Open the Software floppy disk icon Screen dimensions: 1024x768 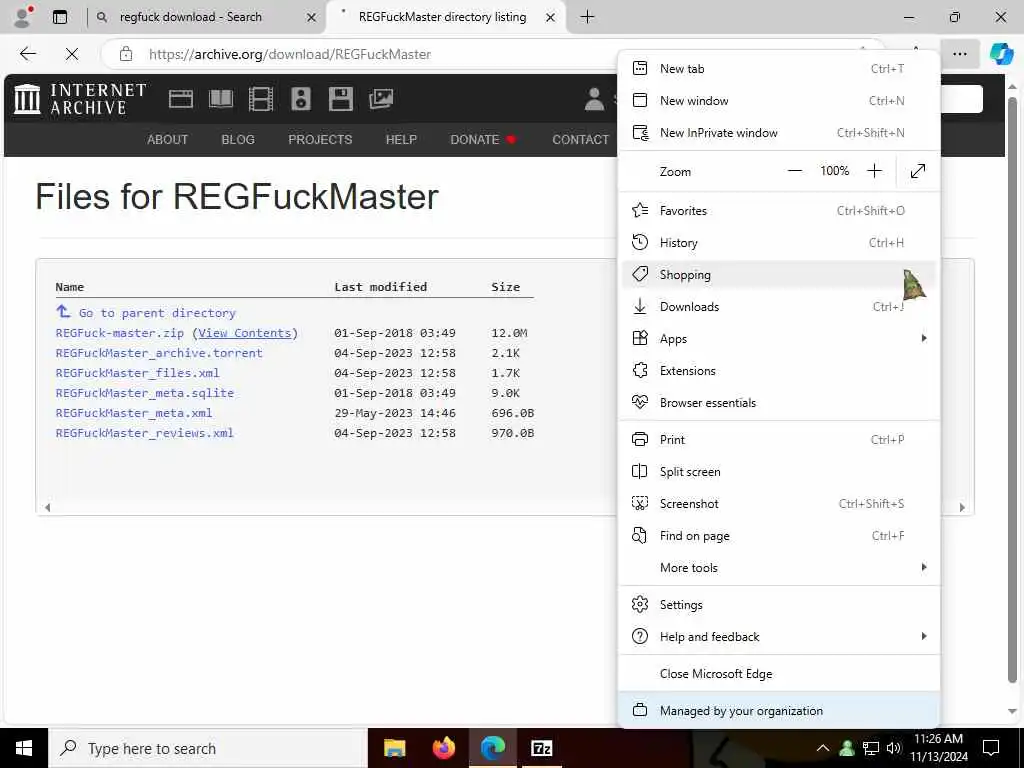[340, 99]
